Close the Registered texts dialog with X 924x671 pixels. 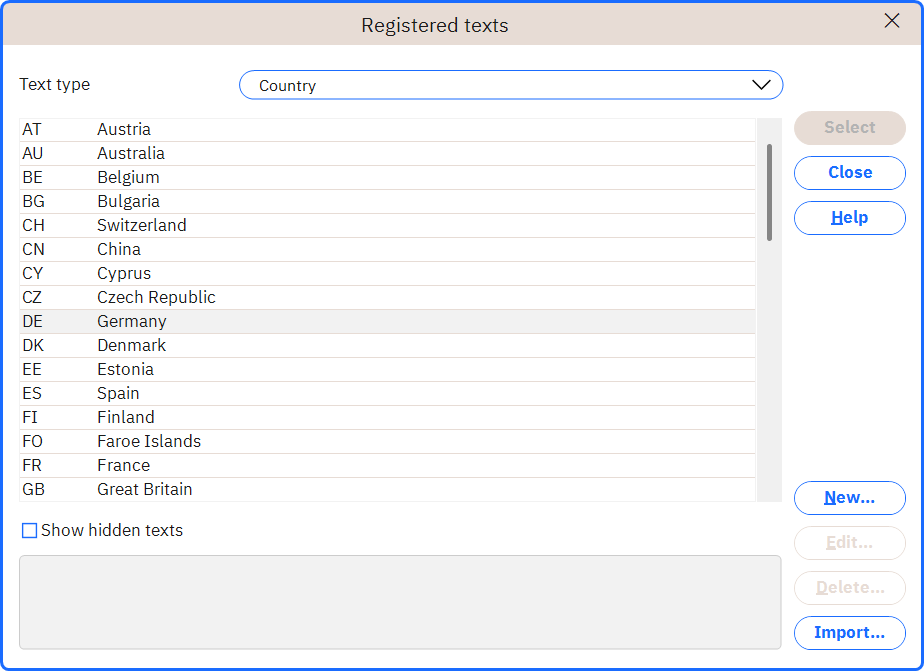[x=892, y=21]
